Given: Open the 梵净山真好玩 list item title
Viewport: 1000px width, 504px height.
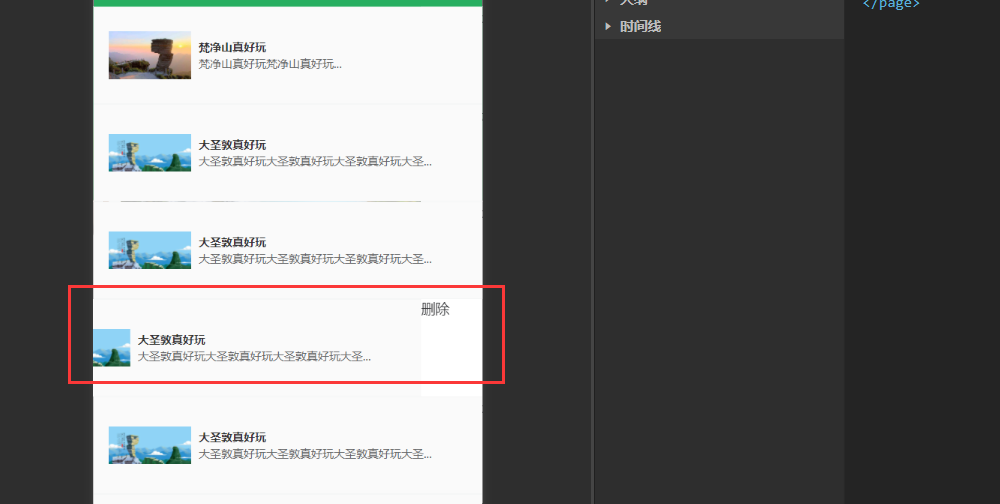Looking at the screenshot, I should (232, 47).
